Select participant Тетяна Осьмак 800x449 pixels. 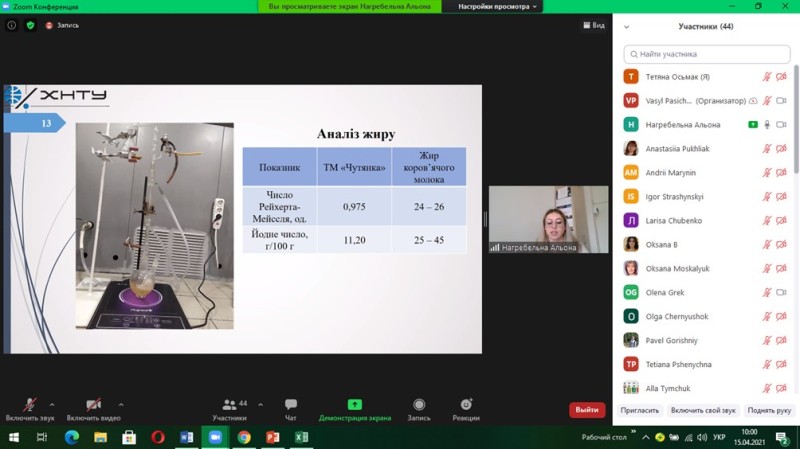coord(704,77)
